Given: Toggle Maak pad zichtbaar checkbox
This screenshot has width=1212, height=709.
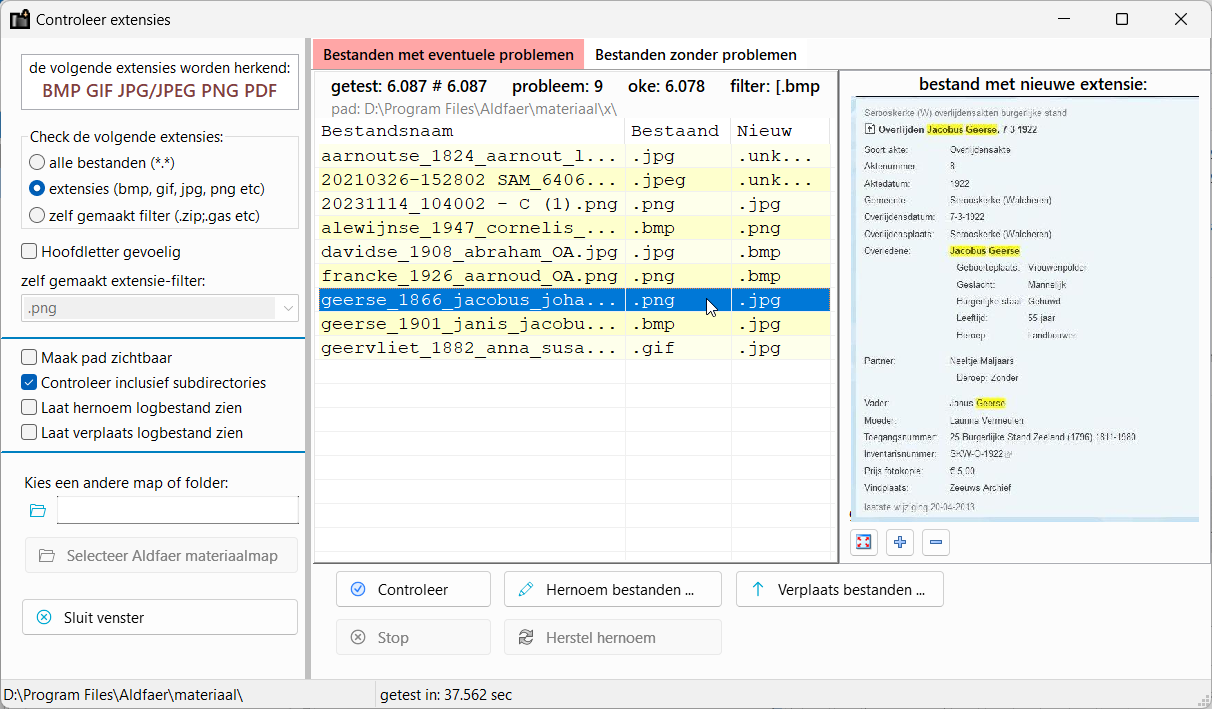Looking at the screenshot, I should tap(30, 357).
